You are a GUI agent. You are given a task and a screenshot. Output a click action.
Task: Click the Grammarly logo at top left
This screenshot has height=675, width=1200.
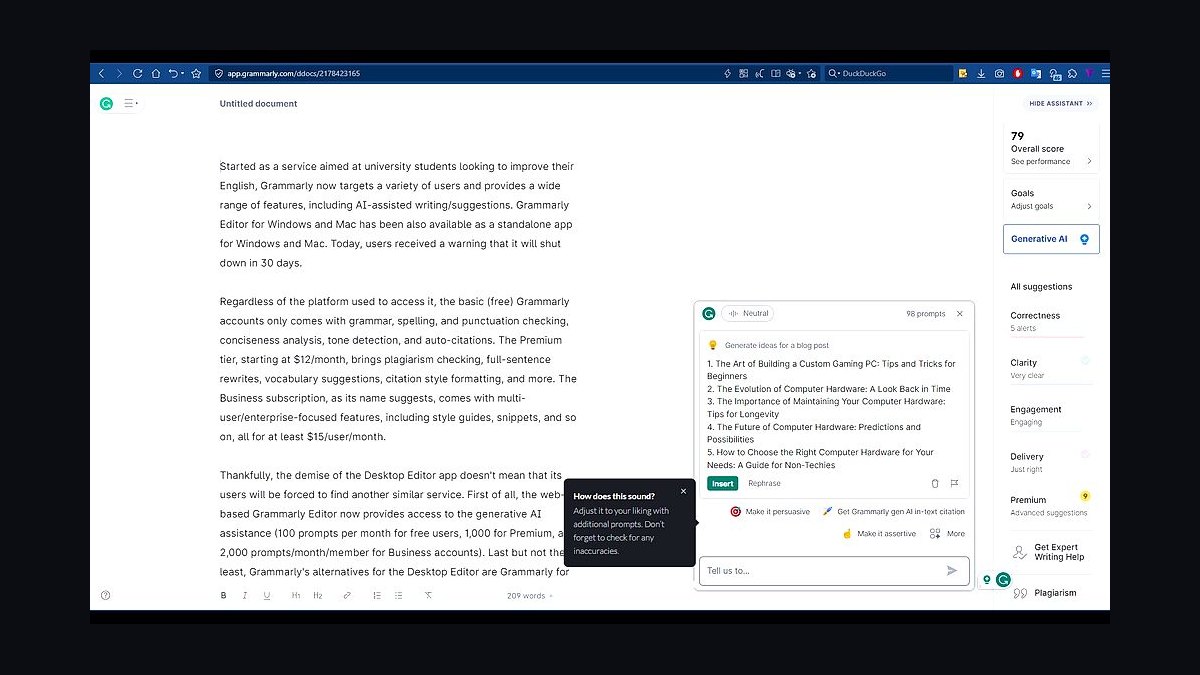(x=106, y=103)
